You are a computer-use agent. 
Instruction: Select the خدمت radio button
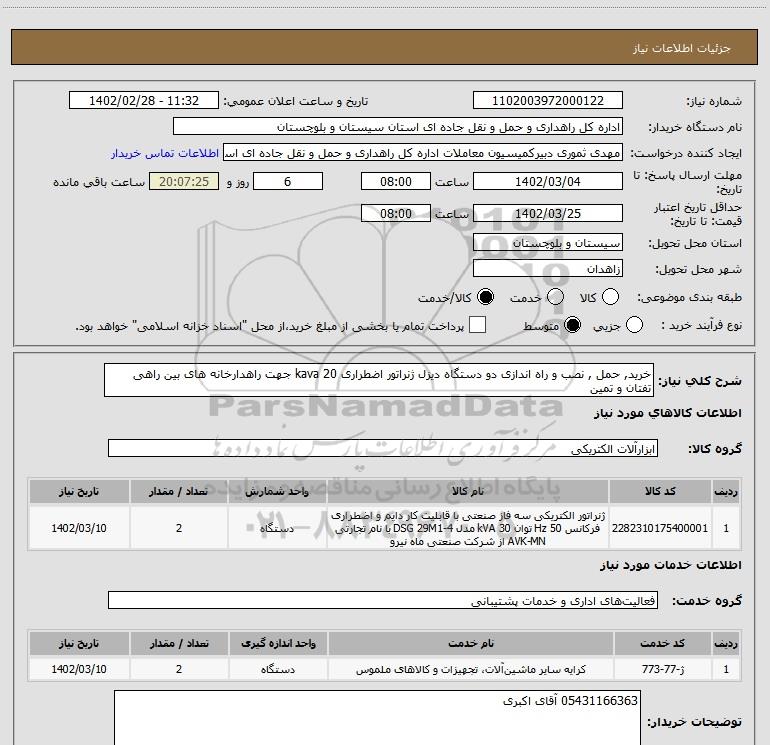[555, 297]
